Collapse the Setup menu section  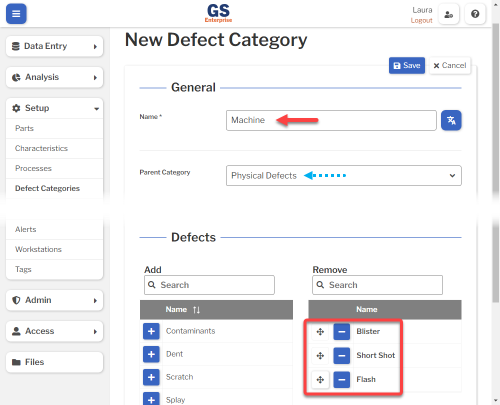point(55,108)
